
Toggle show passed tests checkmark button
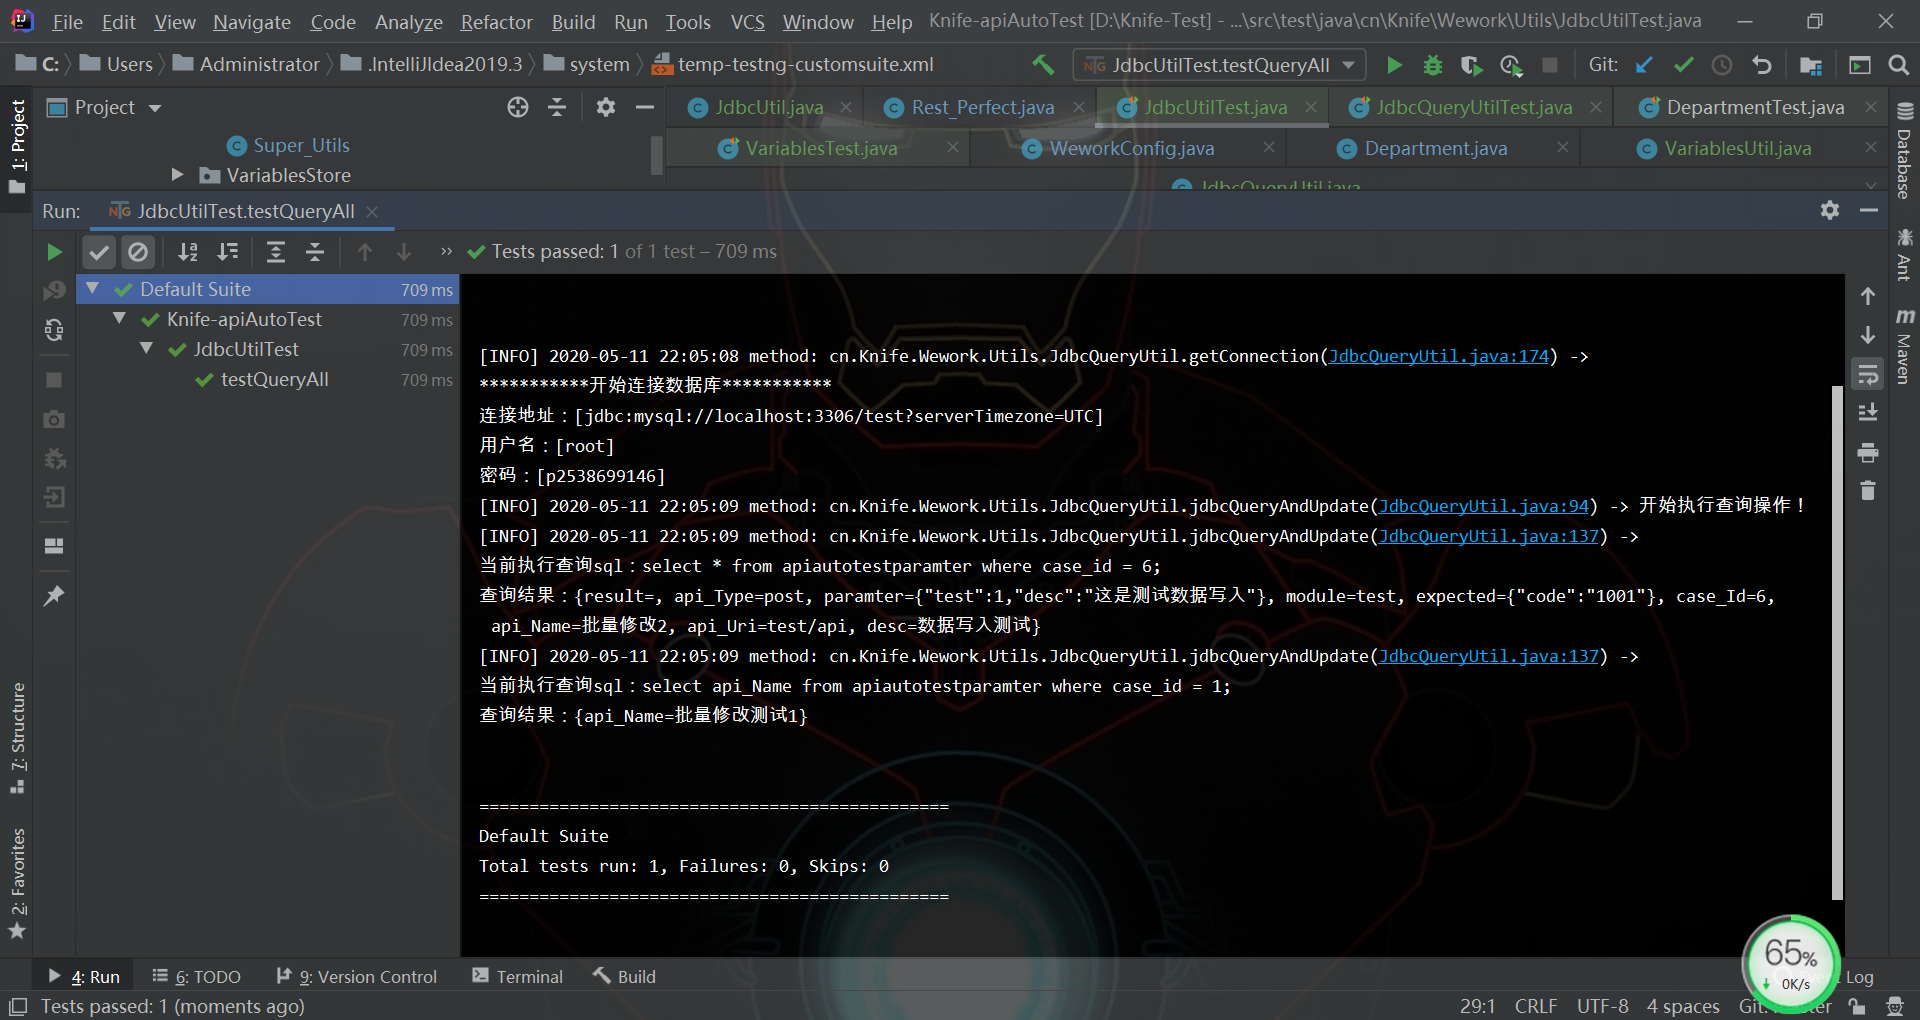click(99, 252)
